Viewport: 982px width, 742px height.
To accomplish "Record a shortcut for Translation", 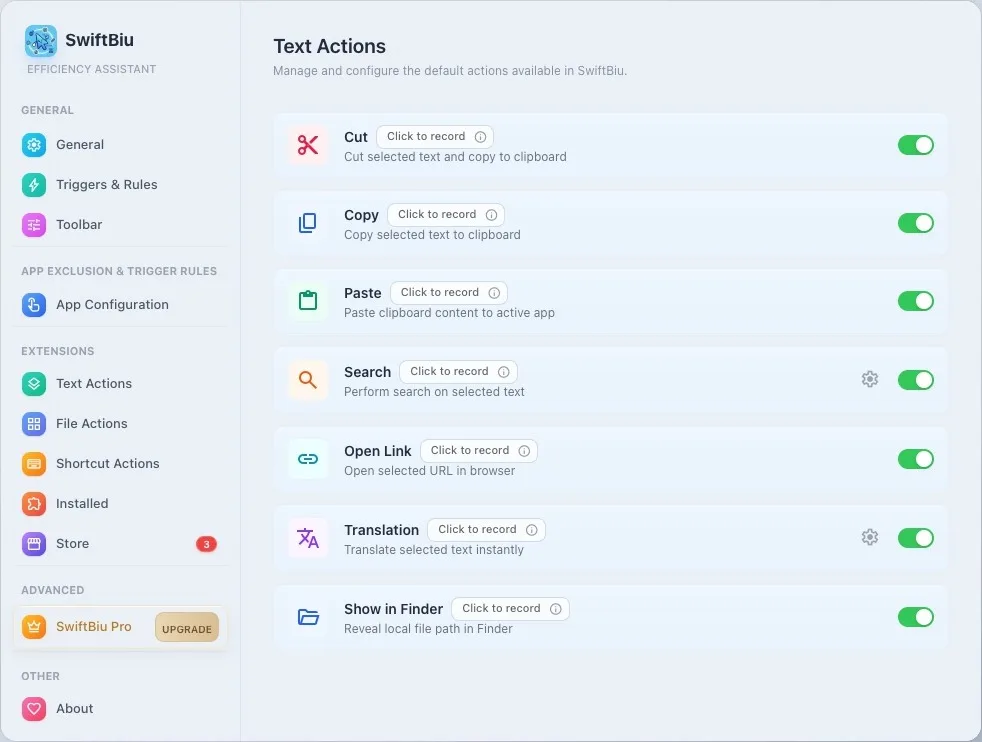I will tap(487, 530).
